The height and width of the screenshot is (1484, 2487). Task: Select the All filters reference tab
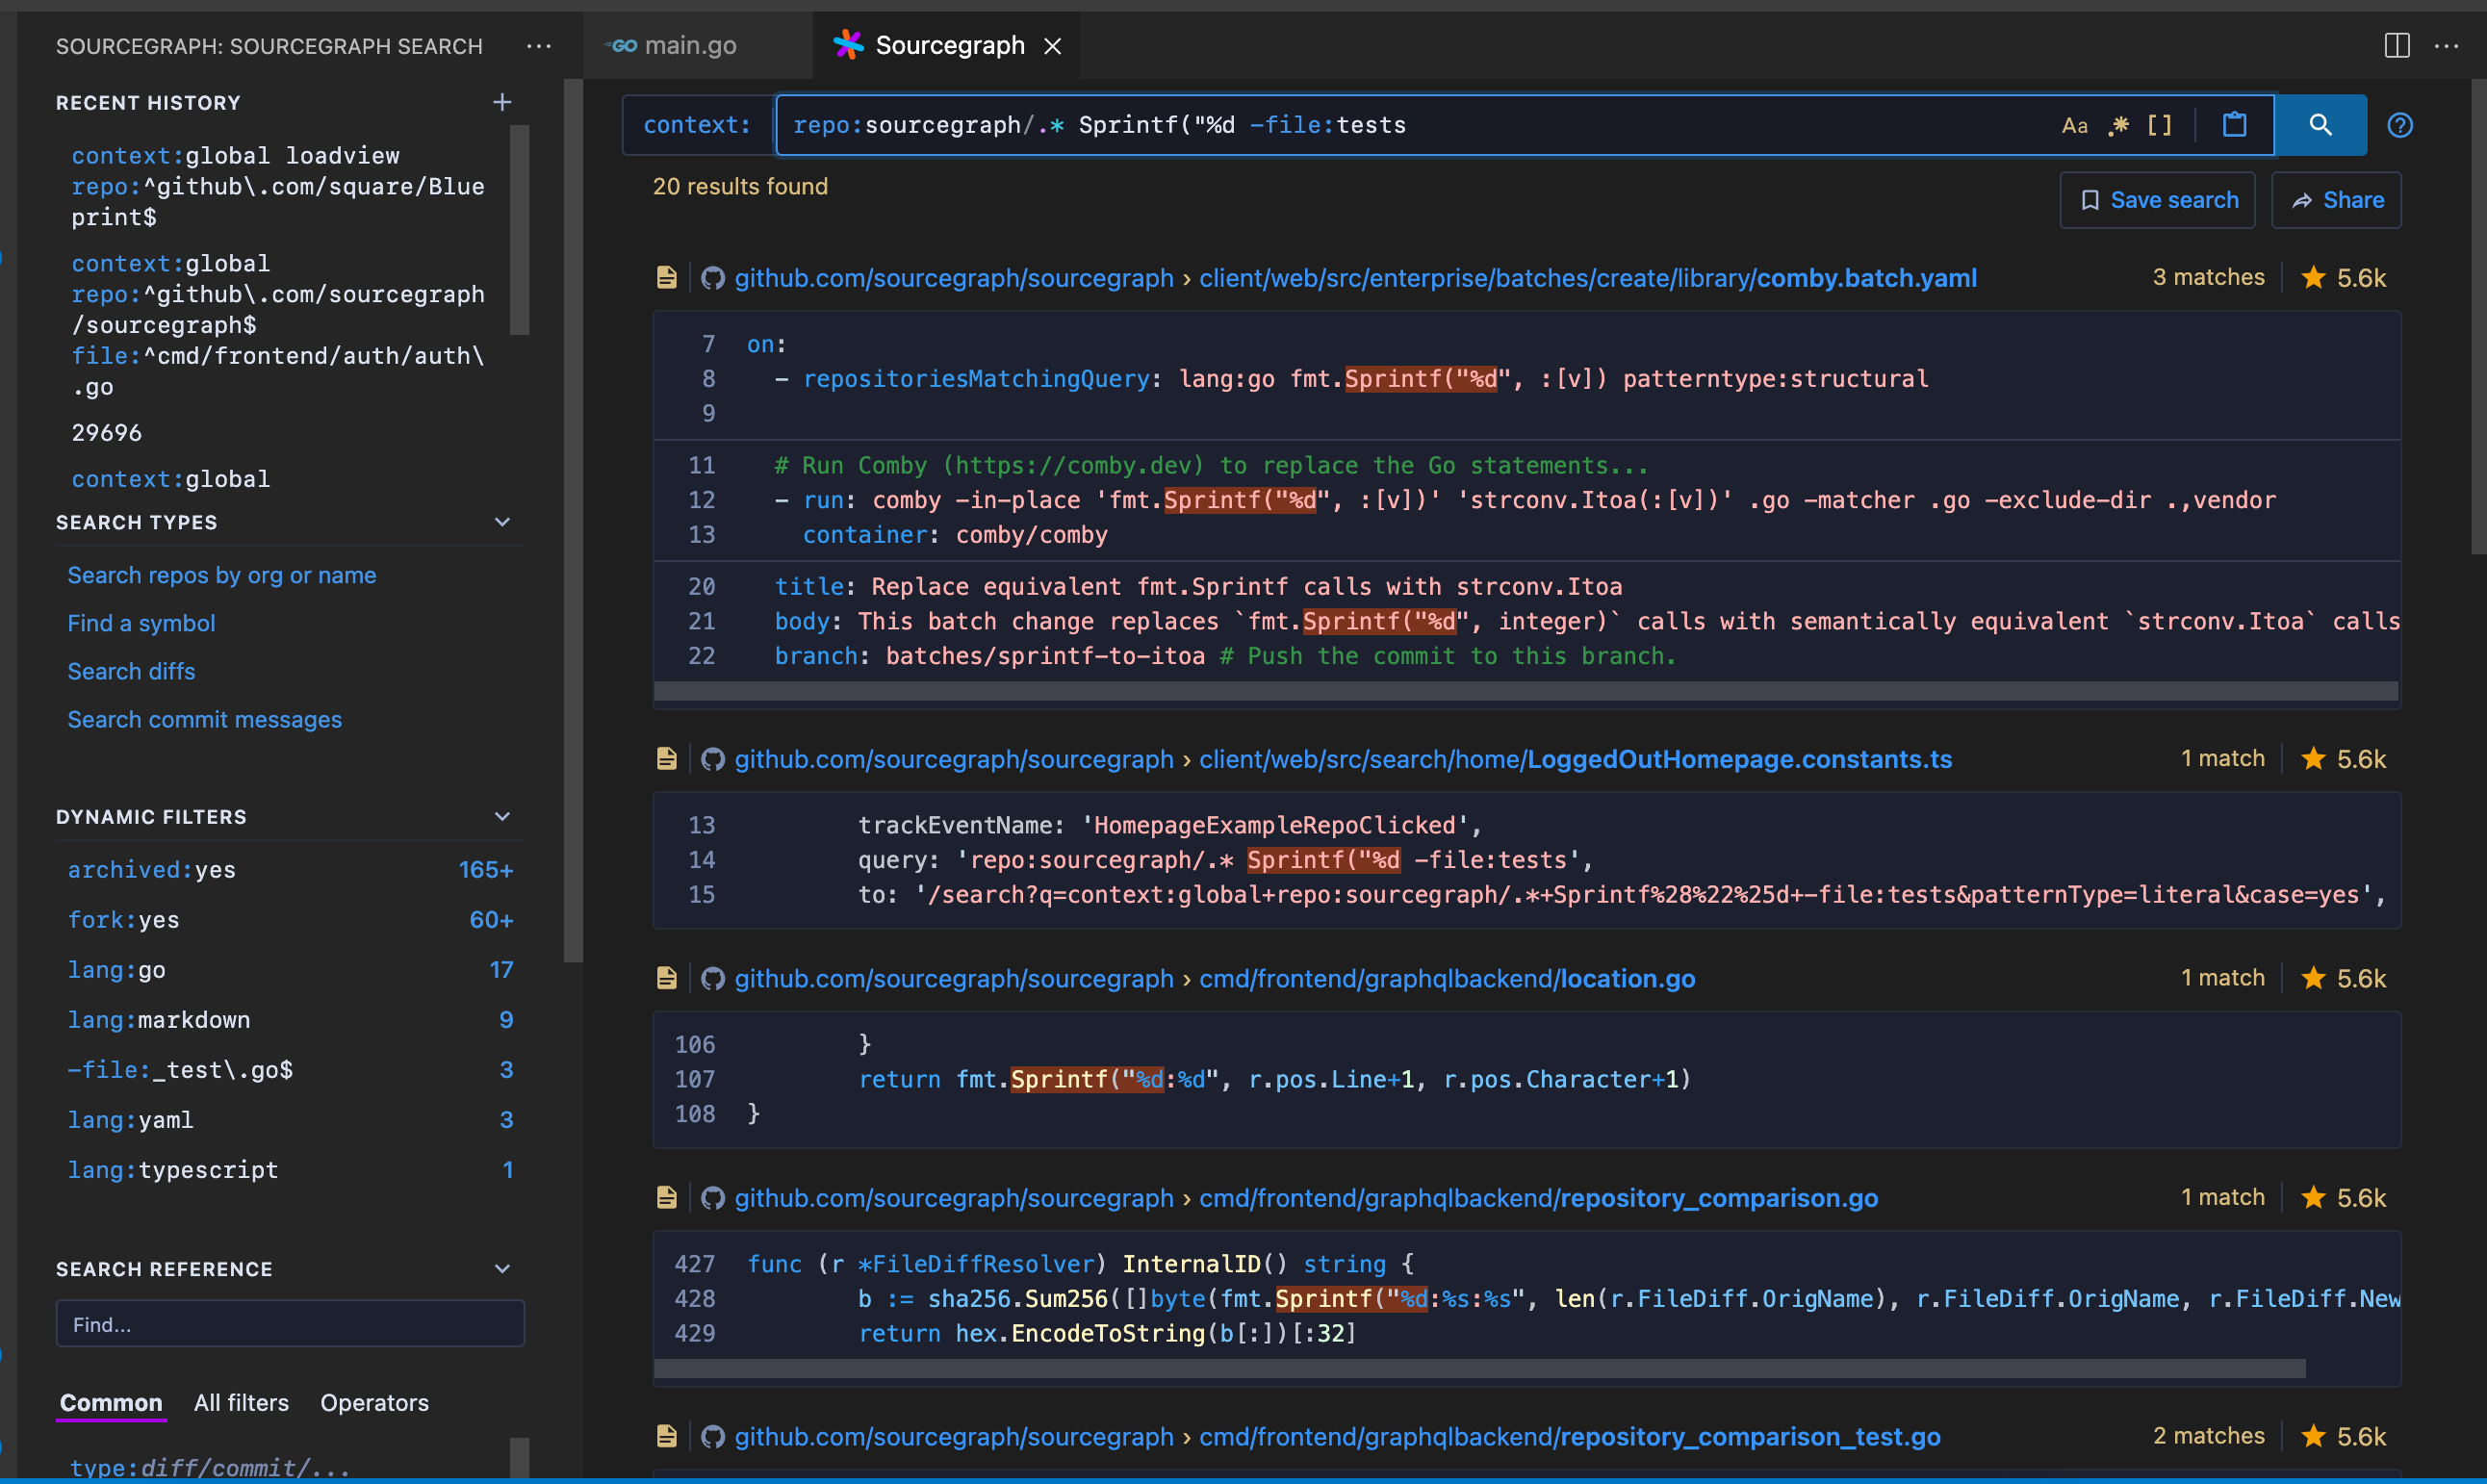click(241, 1403)
